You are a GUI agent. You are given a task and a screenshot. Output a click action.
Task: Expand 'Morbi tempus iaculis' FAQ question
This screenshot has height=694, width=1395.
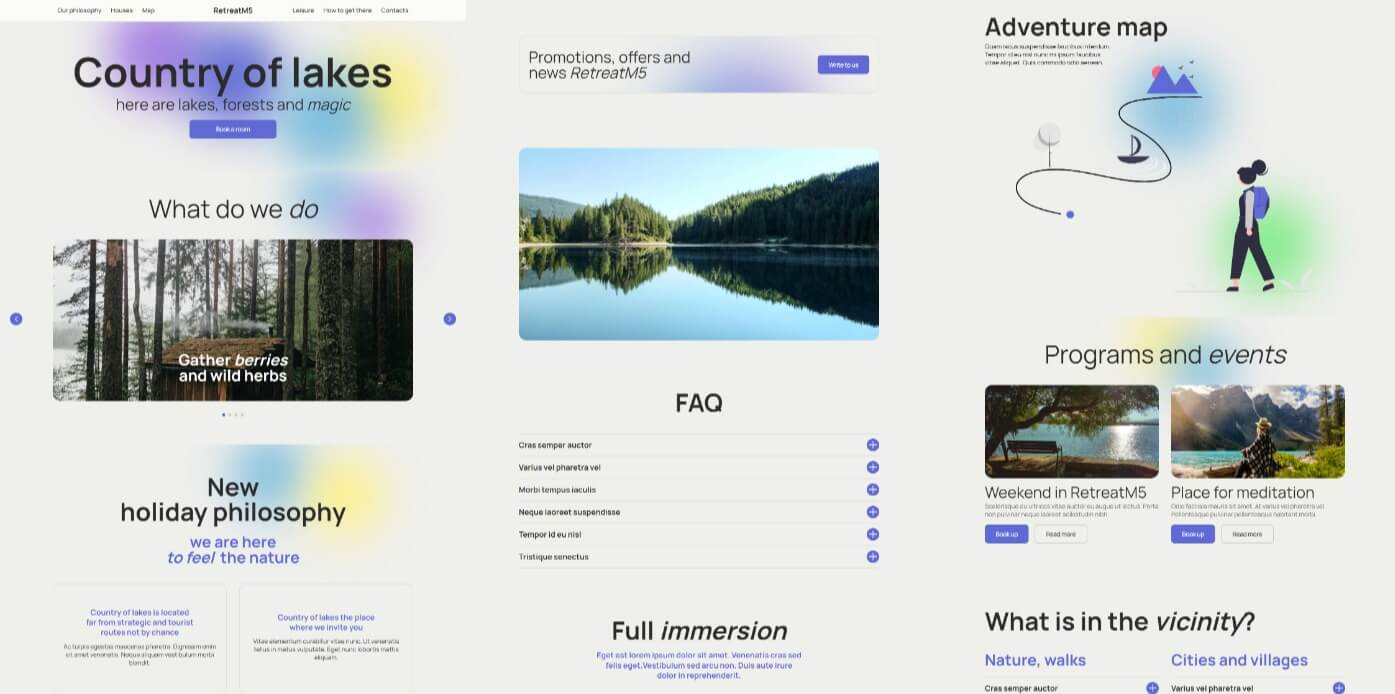point(872,490)
